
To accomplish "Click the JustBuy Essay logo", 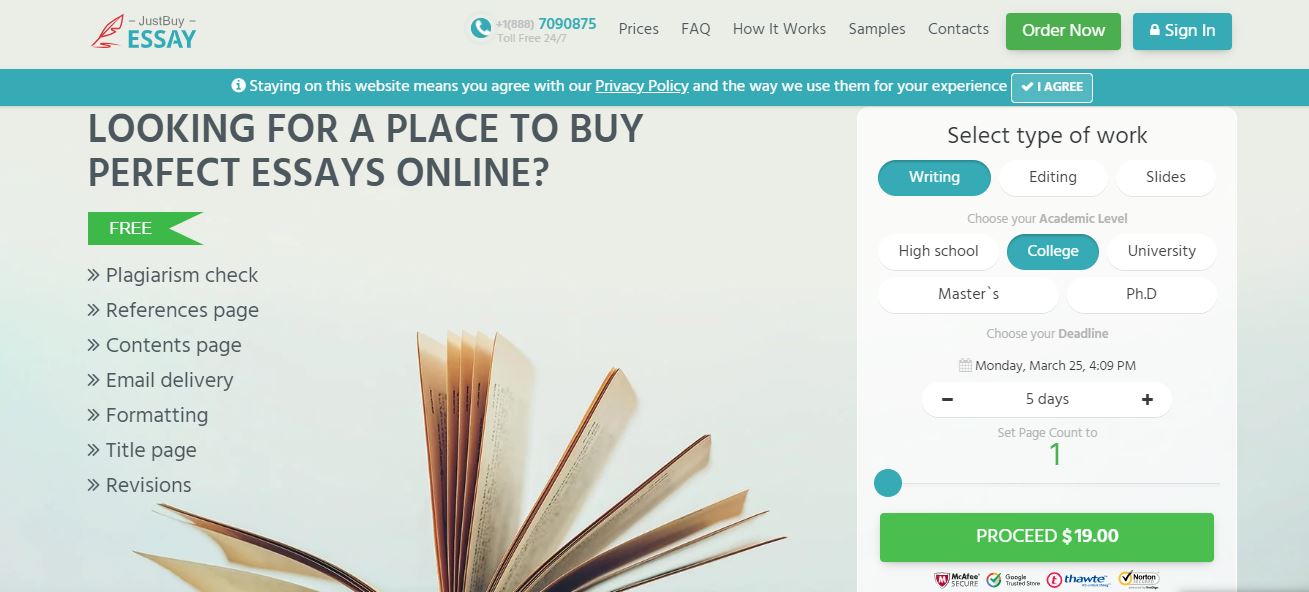I will point(144,31).
